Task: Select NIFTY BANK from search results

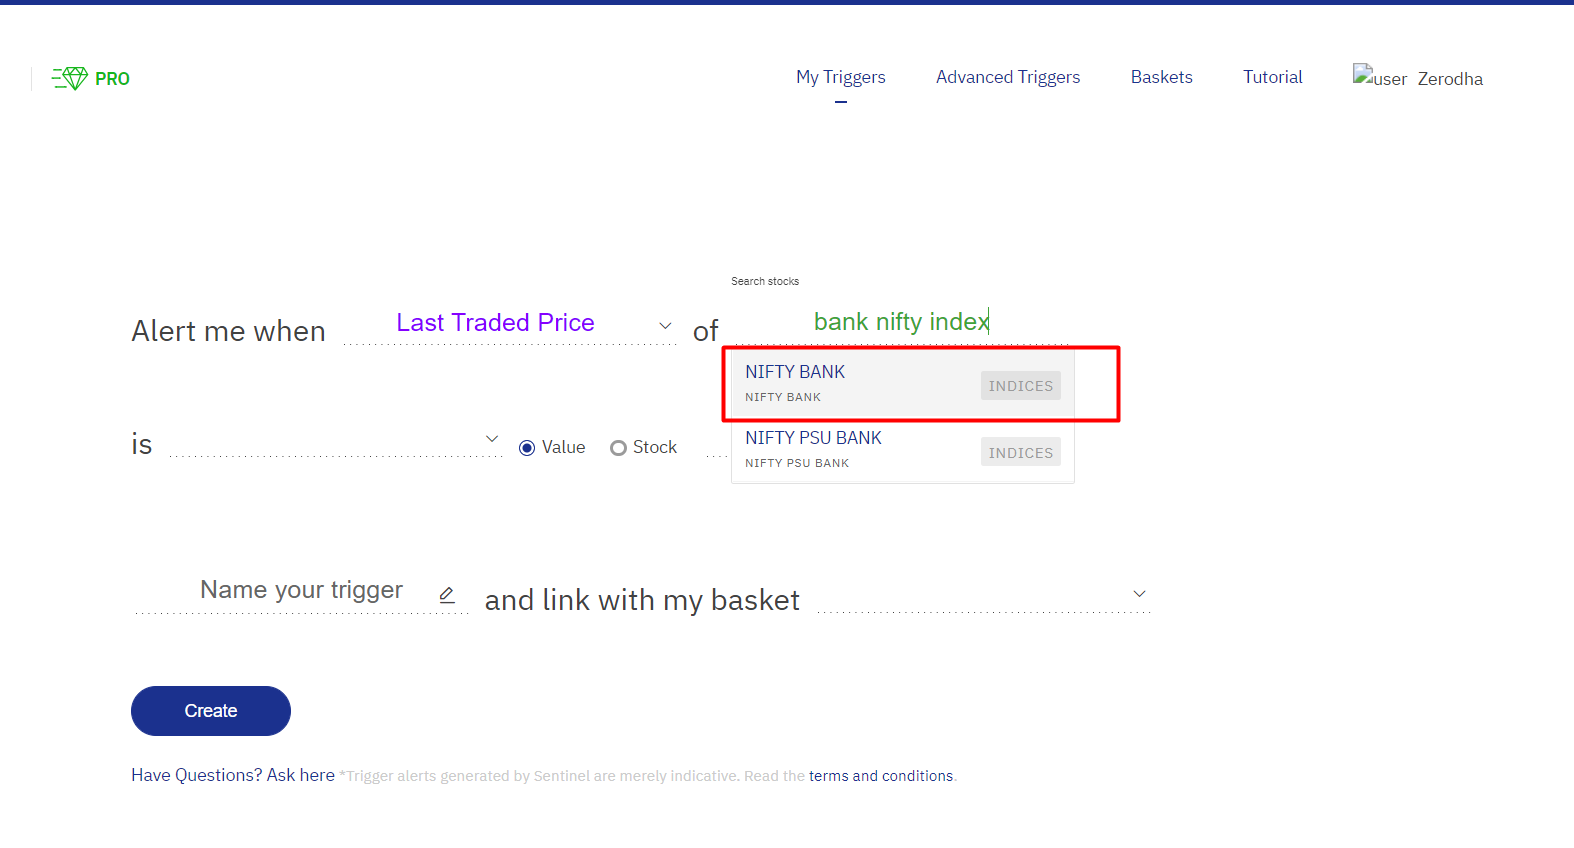Action: [903, 384]
